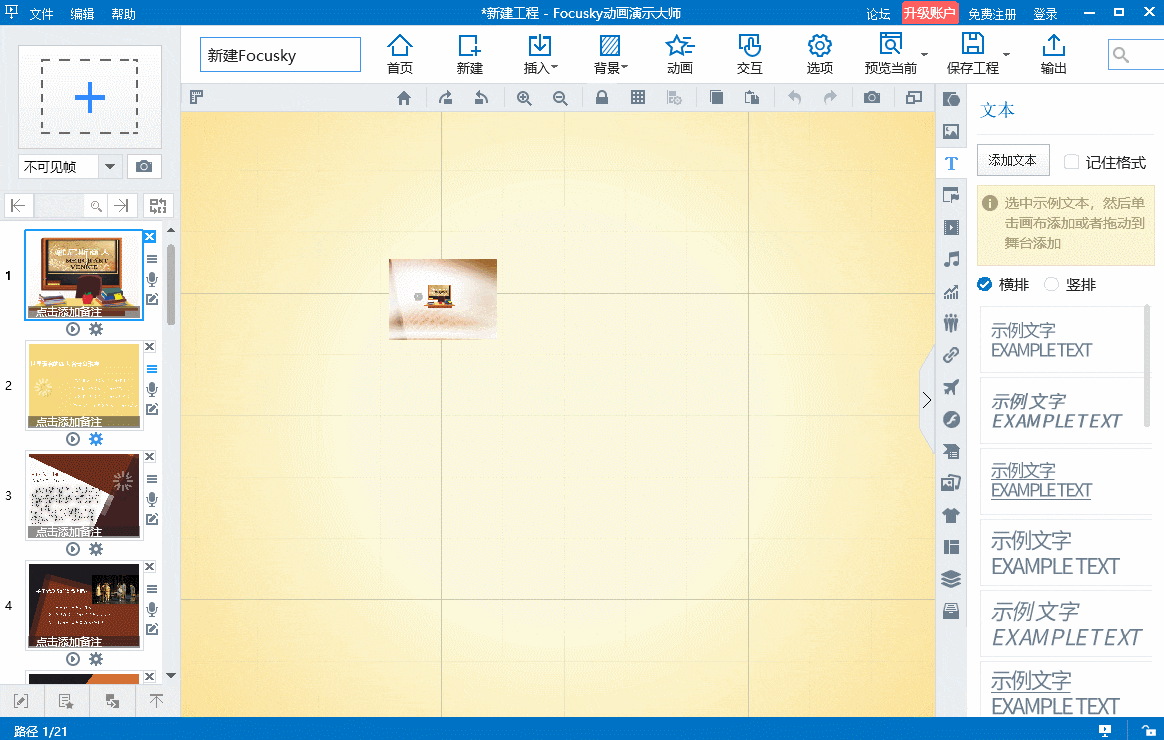Click the 升级账户 upgrade button
Screen dimensions: 1164x740
(x=930, y=14)
